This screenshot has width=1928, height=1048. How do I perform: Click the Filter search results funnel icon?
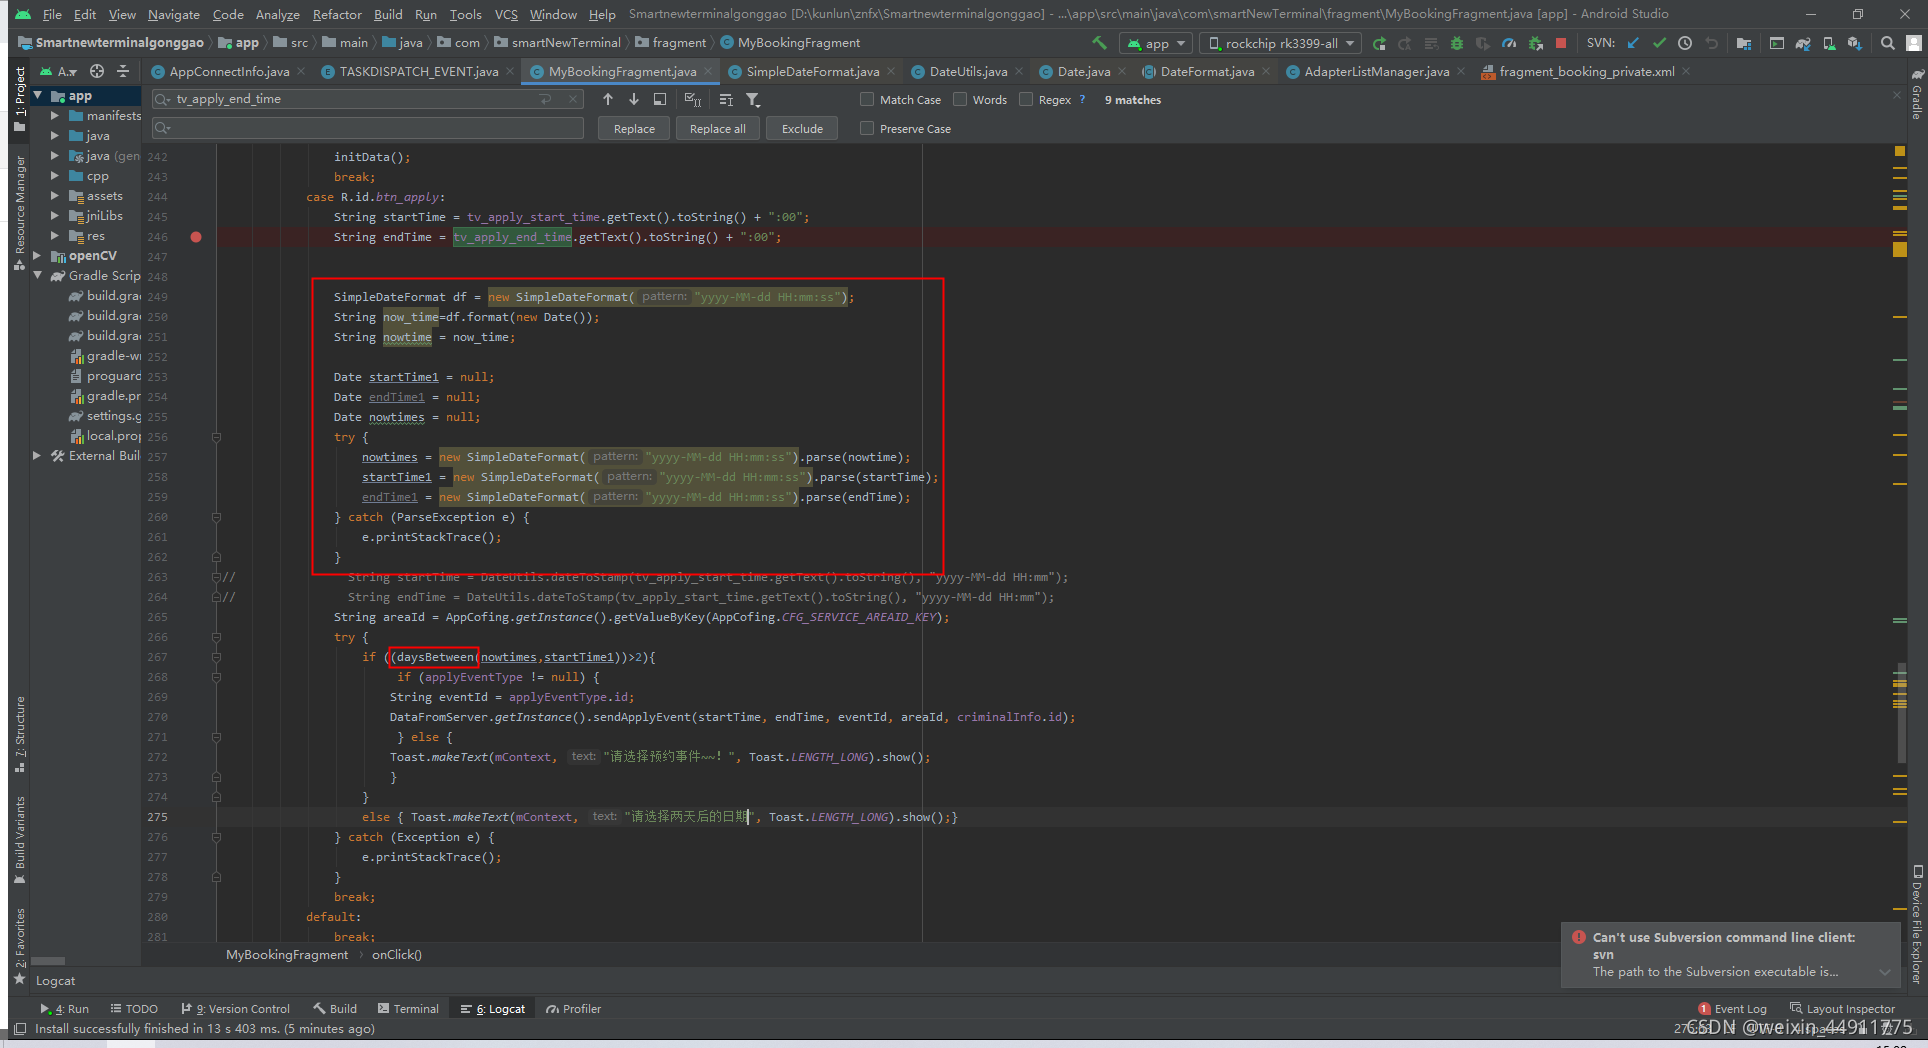tap(753, 99)
